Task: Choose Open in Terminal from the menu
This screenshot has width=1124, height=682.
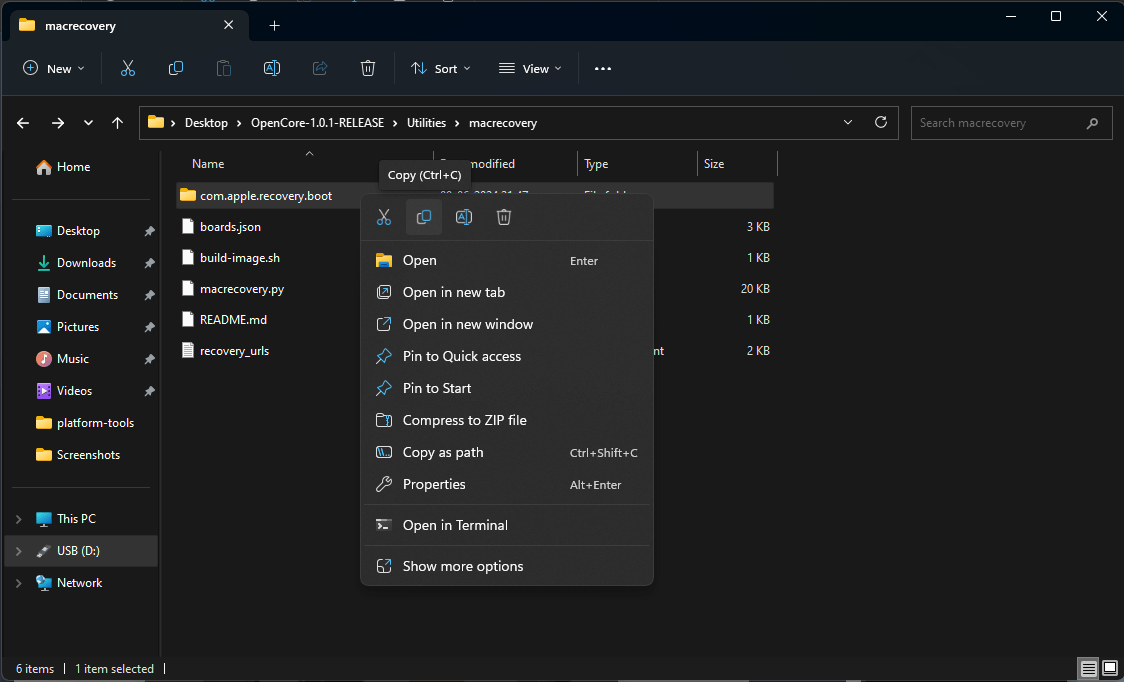Action: pos(455,525)
